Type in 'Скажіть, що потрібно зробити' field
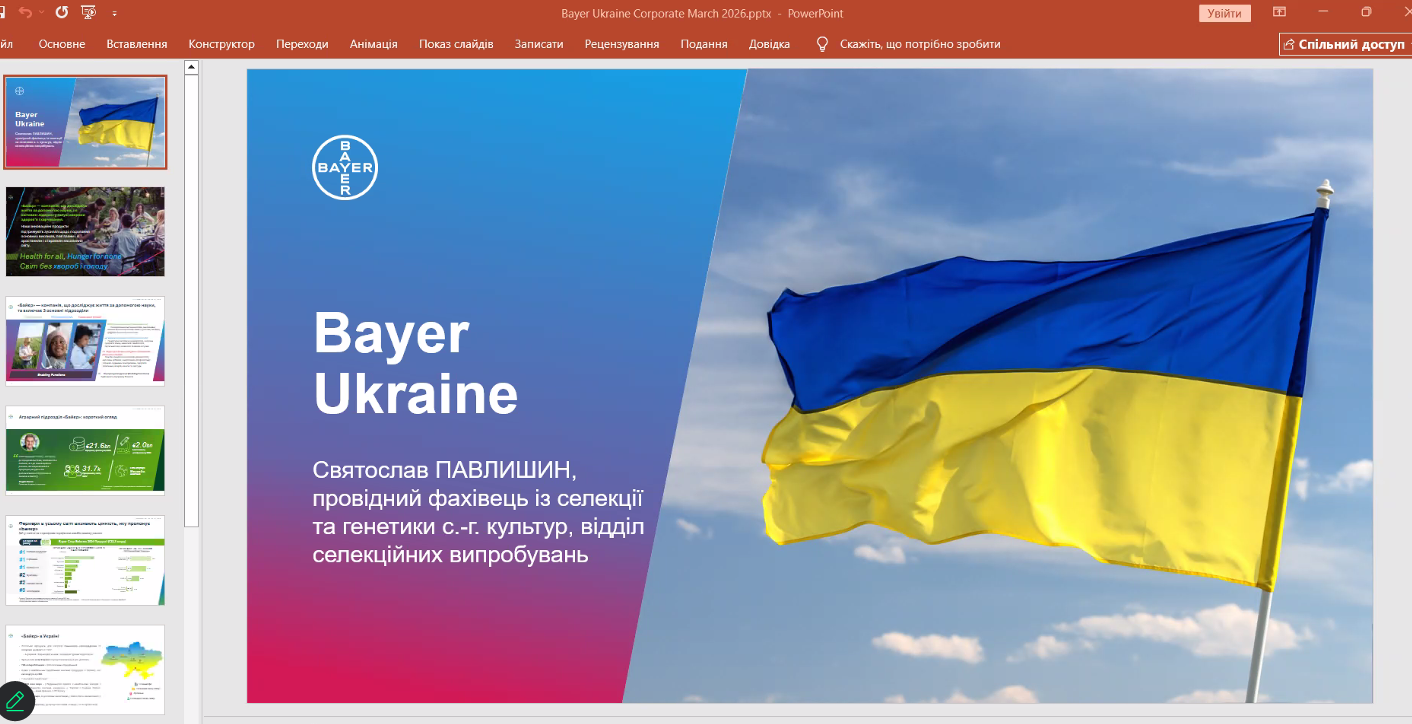 tap(919, 44)
